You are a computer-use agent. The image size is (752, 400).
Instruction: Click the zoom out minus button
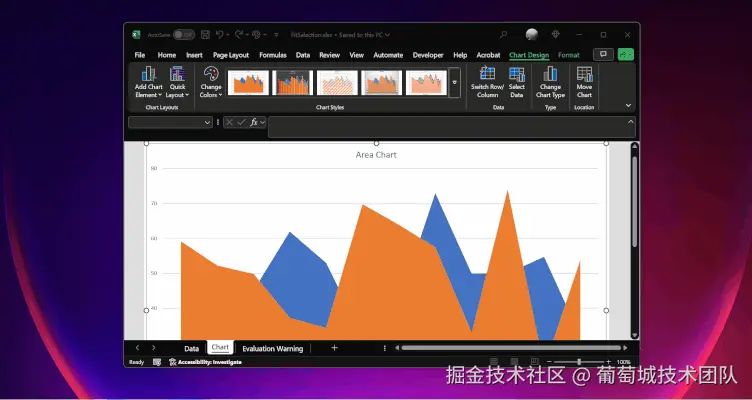pyautogui.click(x=549, y=362)
